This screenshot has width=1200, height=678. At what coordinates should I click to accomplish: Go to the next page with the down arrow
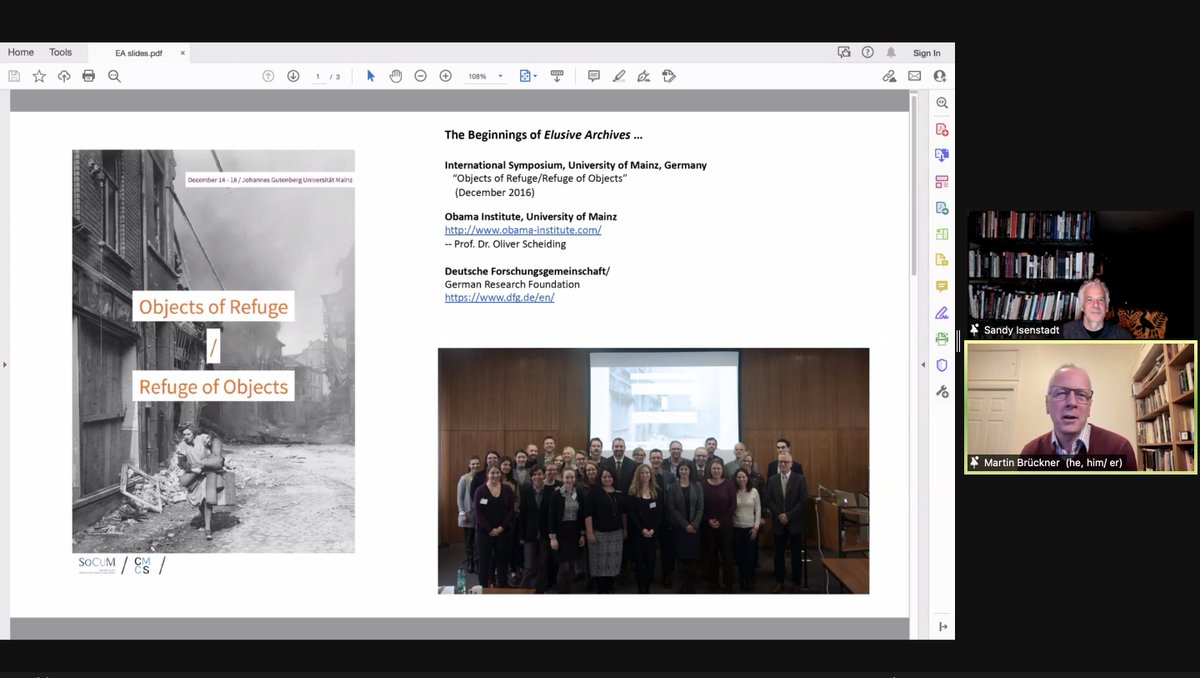(293, 76)
